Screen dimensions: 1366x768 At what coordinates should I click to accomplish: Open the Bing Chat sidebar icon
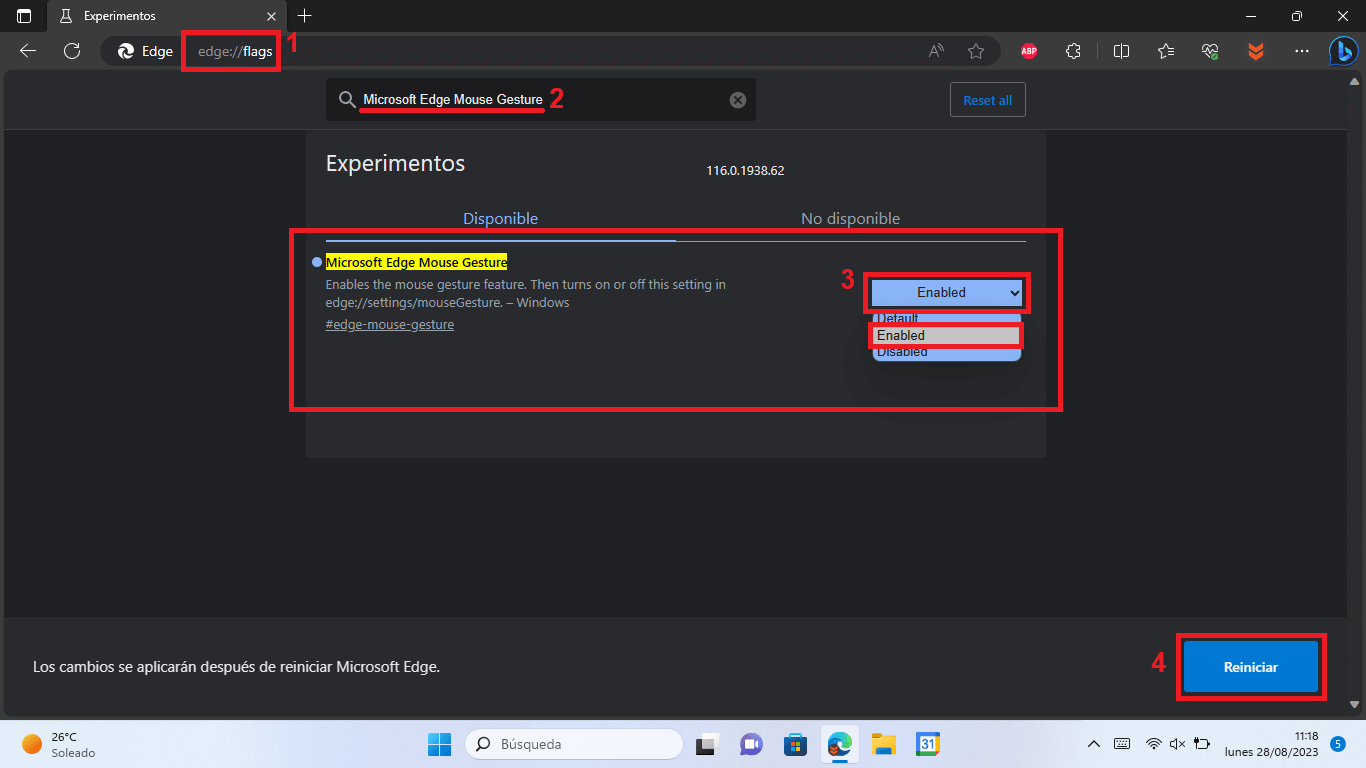tap(1343, 51)
